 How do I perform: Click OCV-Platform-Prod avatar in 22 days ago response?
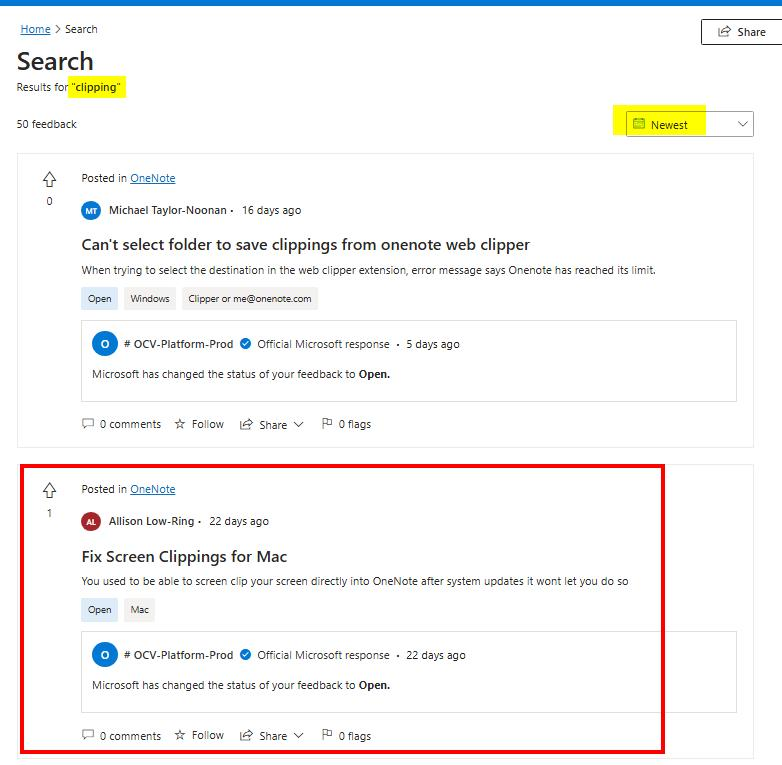105,655
